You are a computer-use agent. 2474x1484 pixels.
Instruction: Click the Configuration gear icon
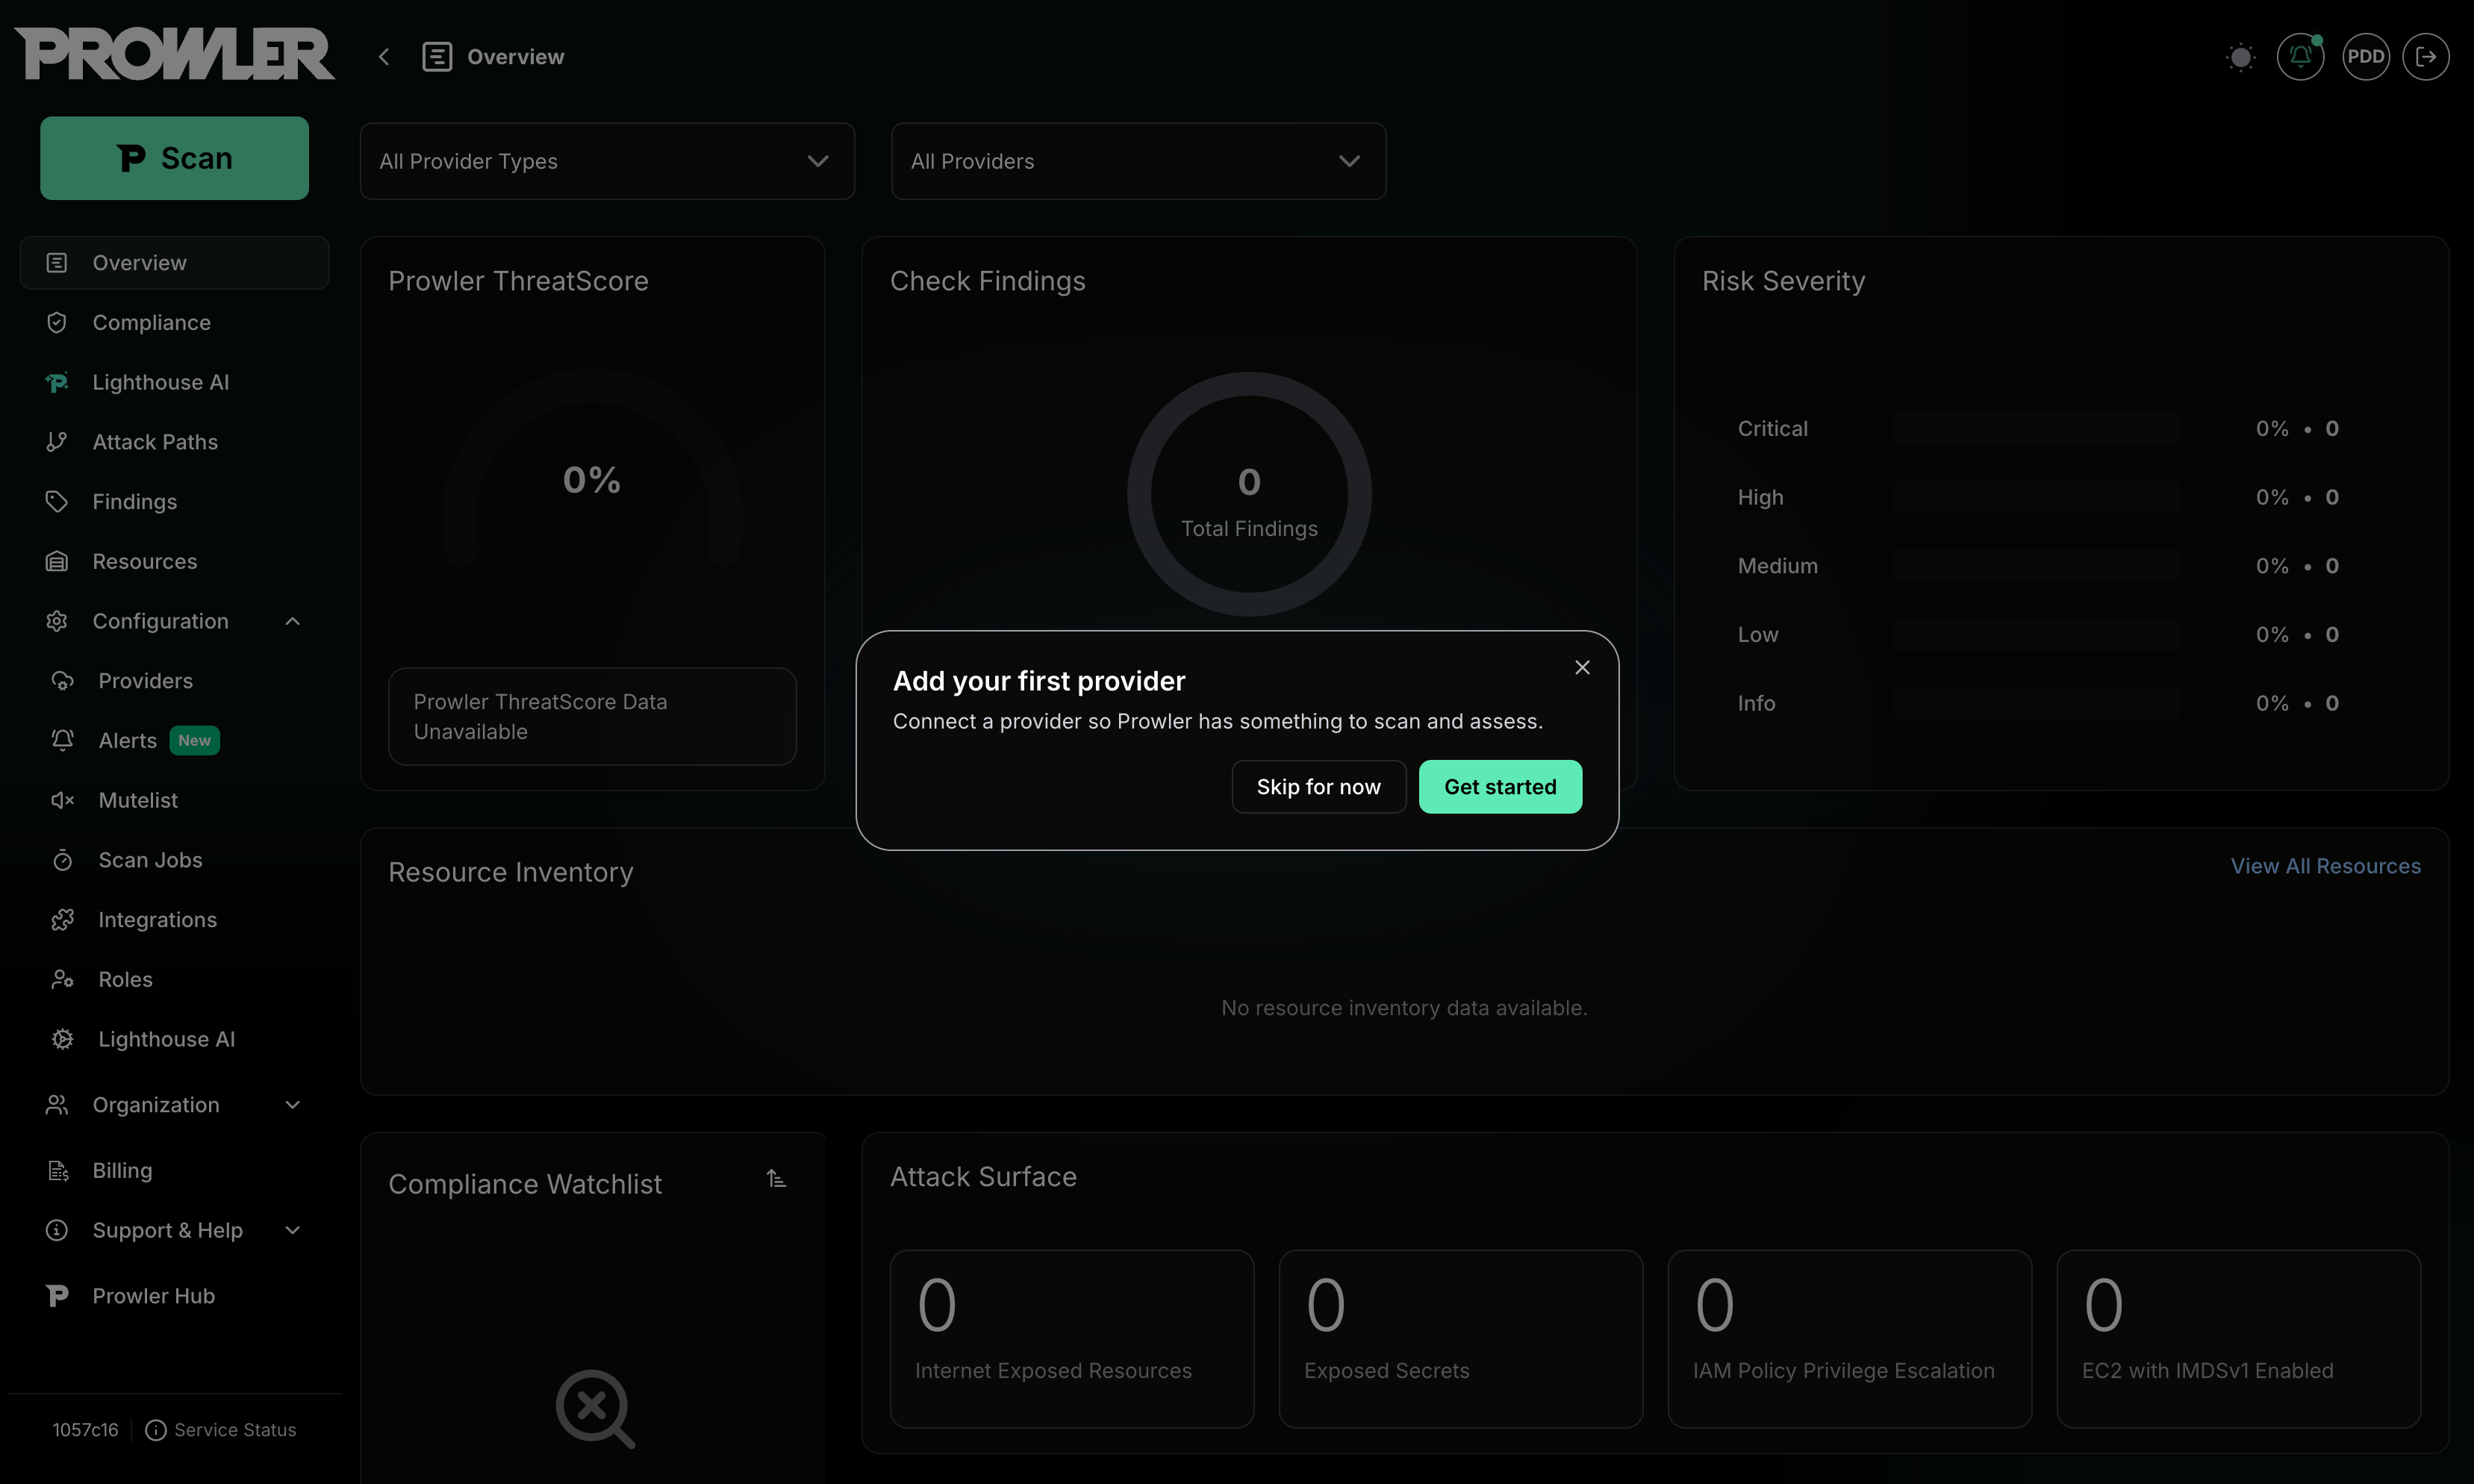[x=57, y=621]
